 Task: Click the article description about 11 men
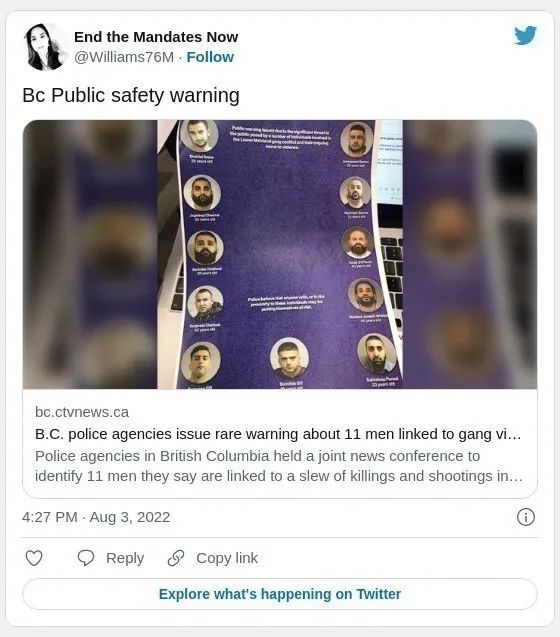tap(279, 466)
